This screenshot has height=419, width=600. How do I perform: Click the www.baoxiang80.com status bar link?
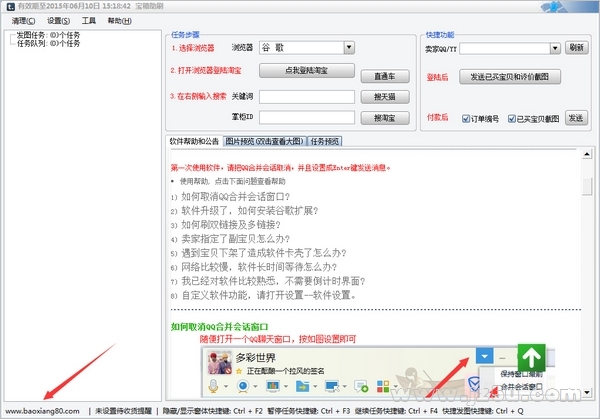[x=42, y=411]
